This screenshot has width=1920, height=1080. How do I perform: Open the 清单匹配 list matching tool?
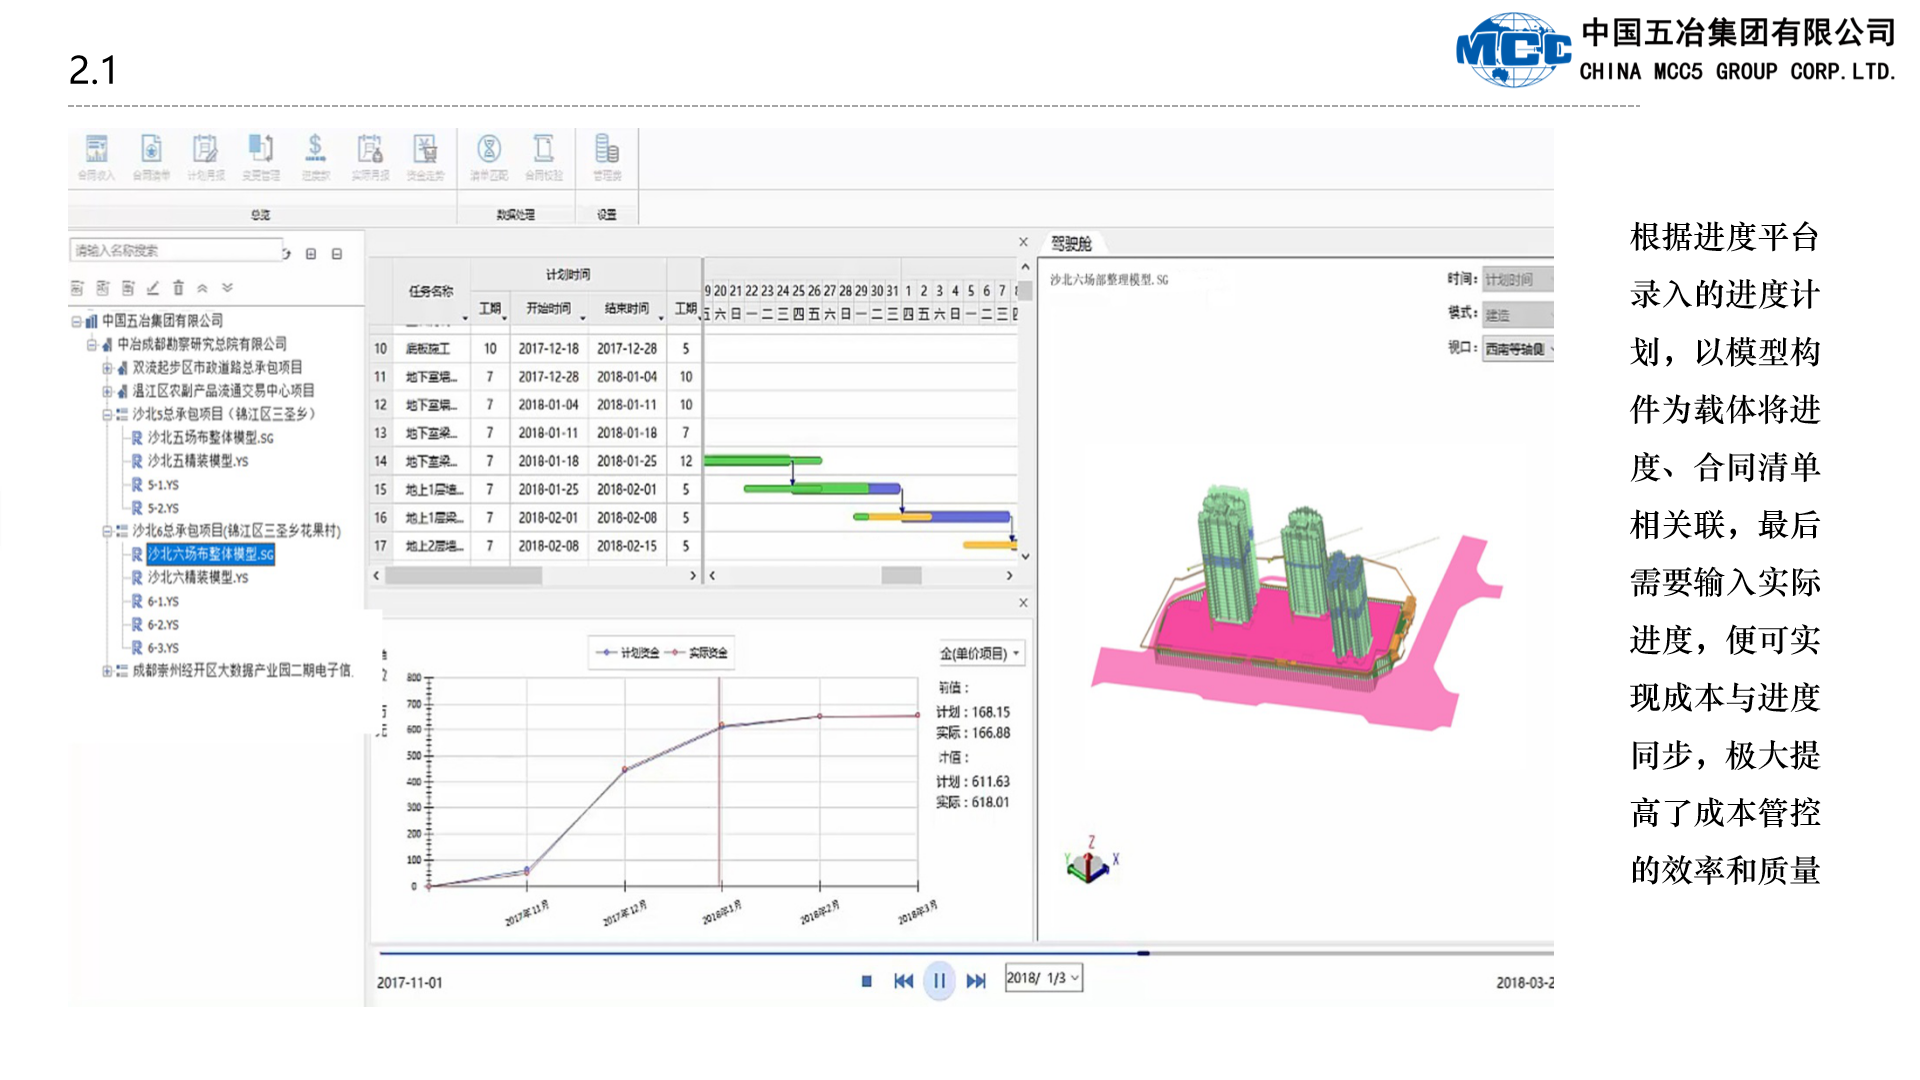[489, 157]
